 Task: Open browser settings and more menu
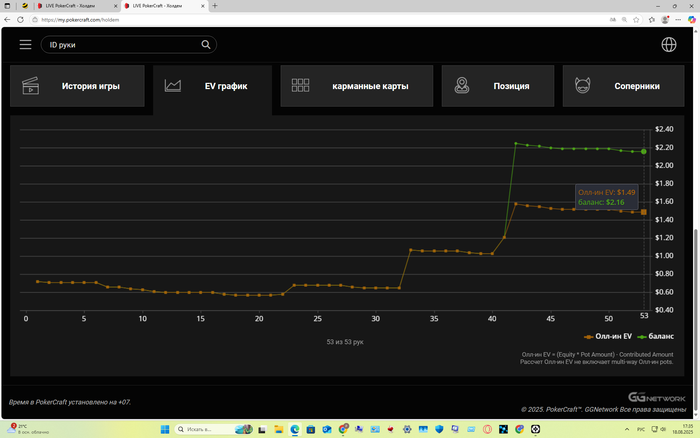pyautogui.click(x=678, y=20)
